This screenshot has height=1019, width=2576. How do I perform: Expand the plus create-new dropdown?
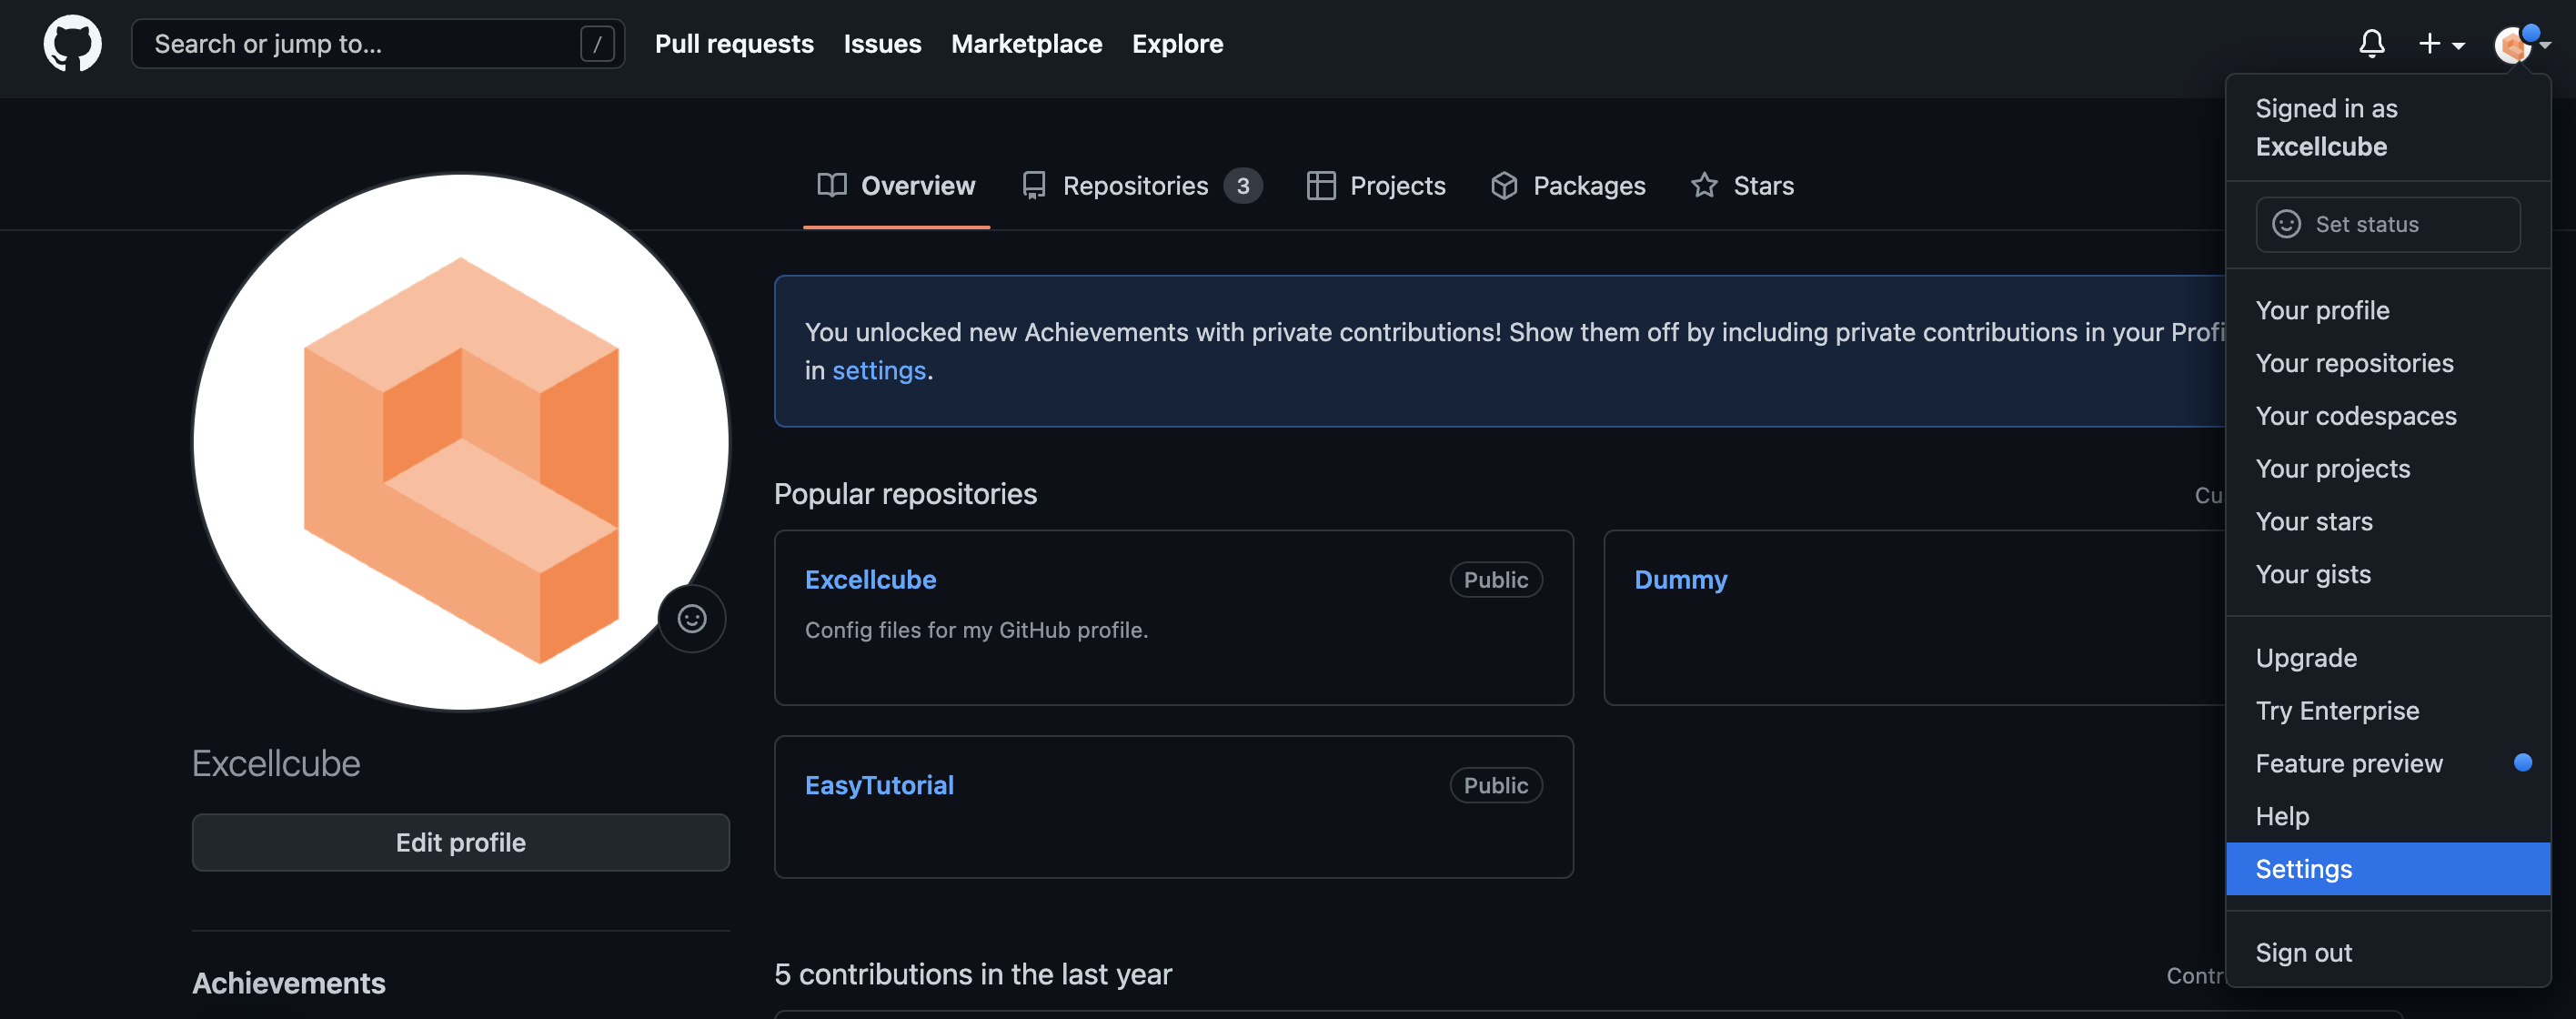point(2440,44)
